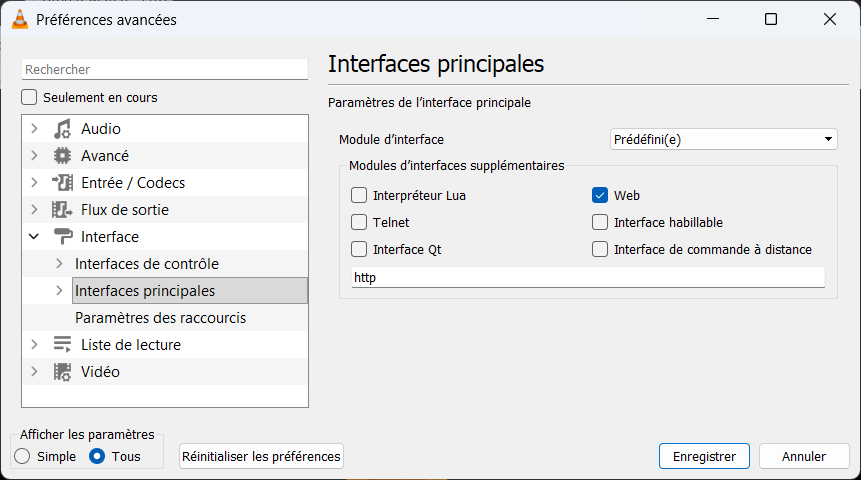Viewport: 861px width, 480px height.
Task: Select Paramètres des raccourcis tree item
Action: tap(160, 318)
